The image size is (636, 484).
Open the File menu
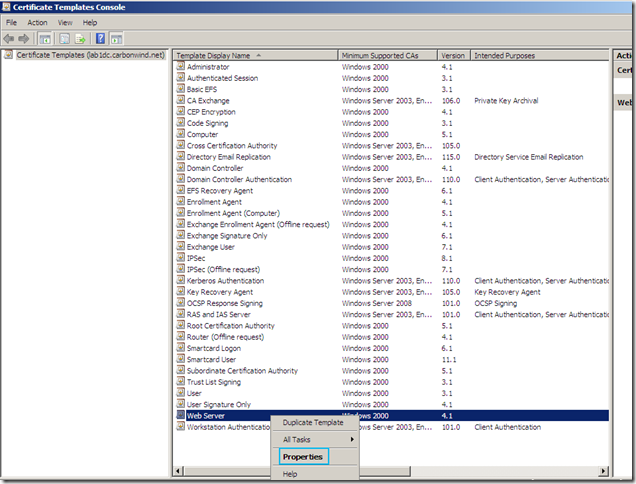(x=12, y=22)
